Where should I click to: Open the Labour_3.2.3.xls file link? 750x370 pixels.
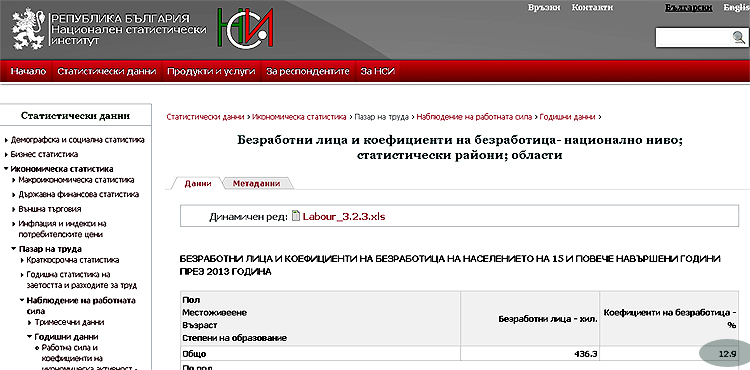[343, 217]
